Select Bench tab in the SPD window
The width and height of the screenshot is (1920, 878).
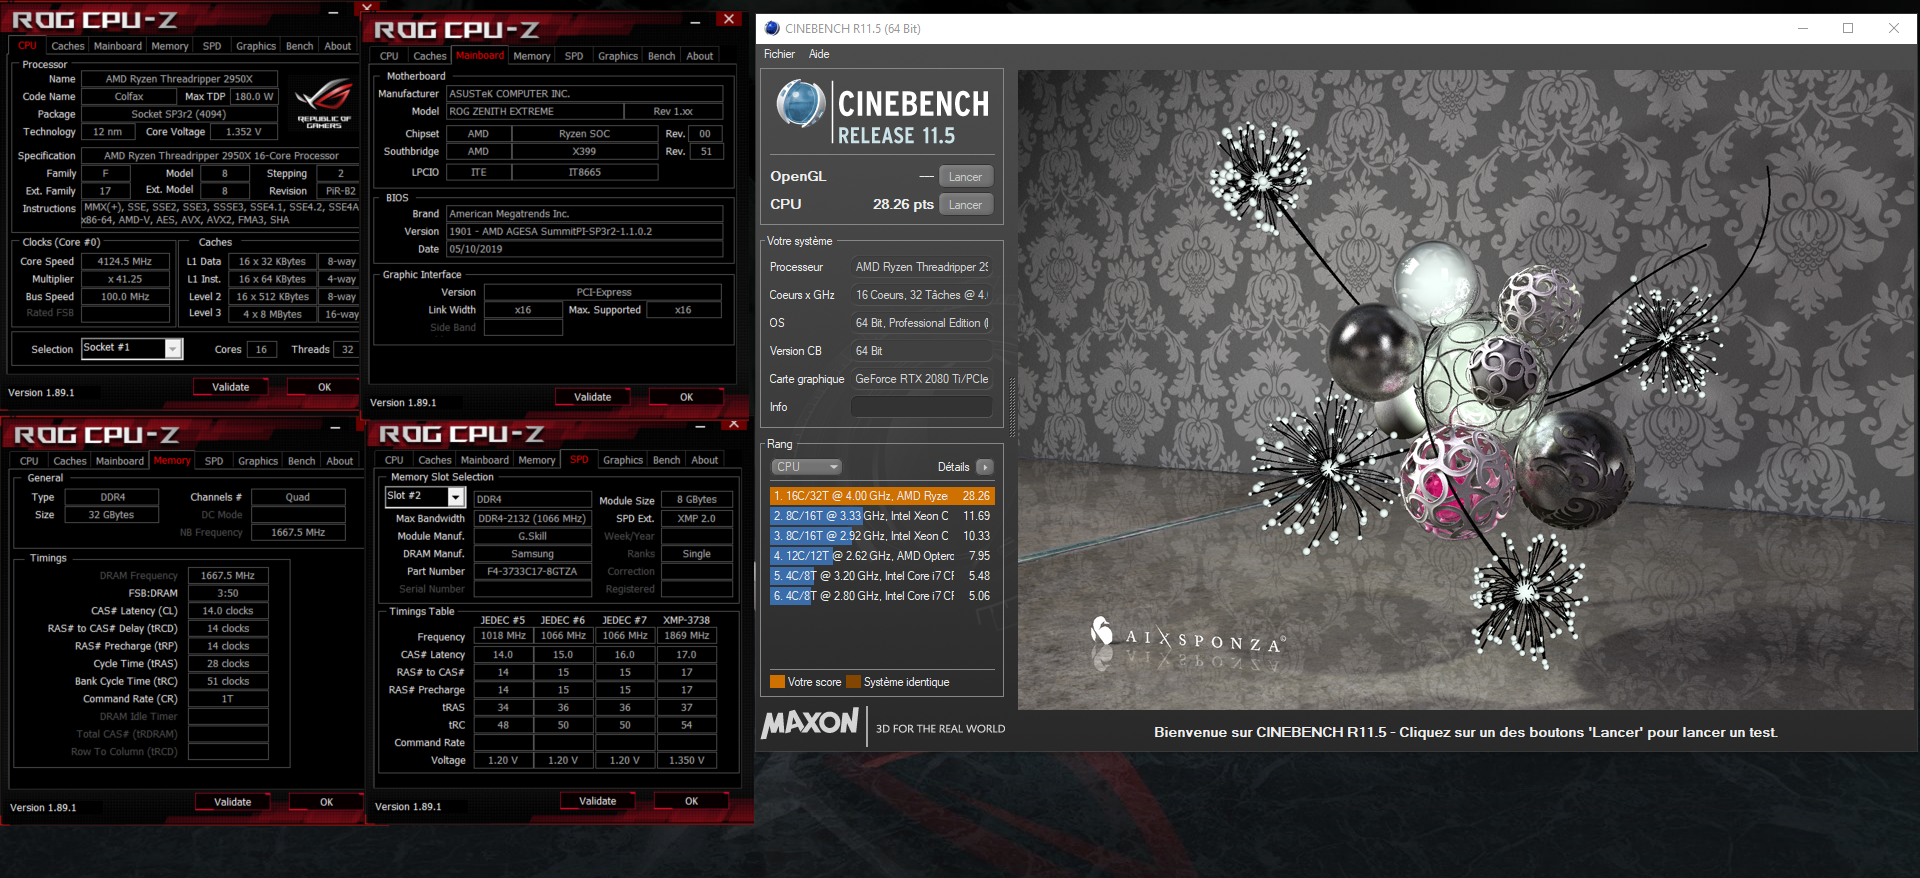666,460
